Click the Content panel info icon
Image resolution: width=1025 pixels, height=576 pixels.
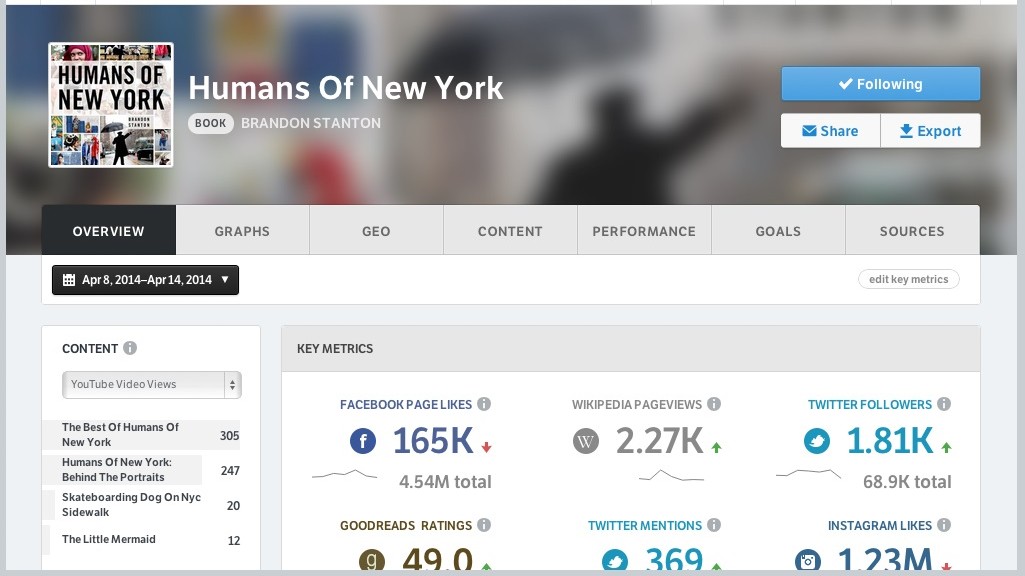tap(130, 348)
